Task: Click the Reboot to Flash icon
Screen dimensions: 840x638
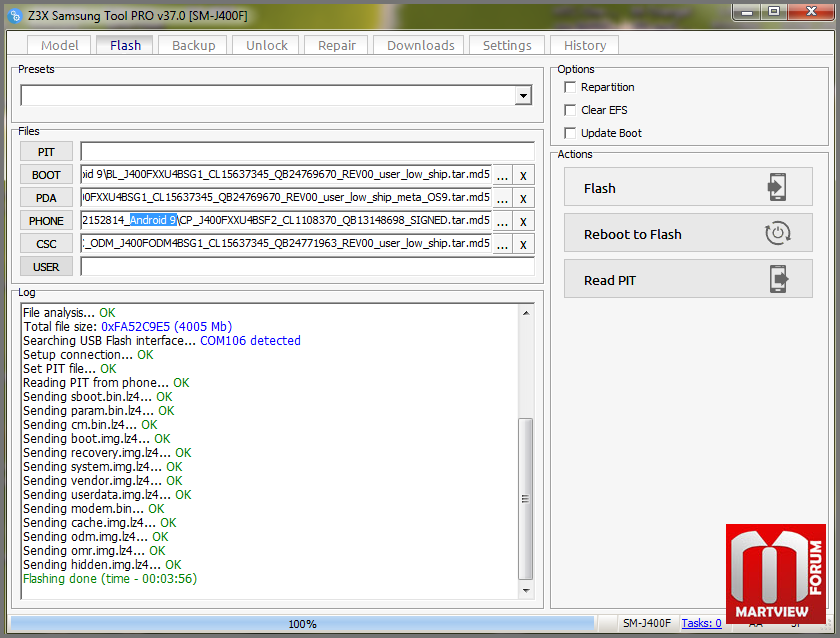Action: (777, 234)
